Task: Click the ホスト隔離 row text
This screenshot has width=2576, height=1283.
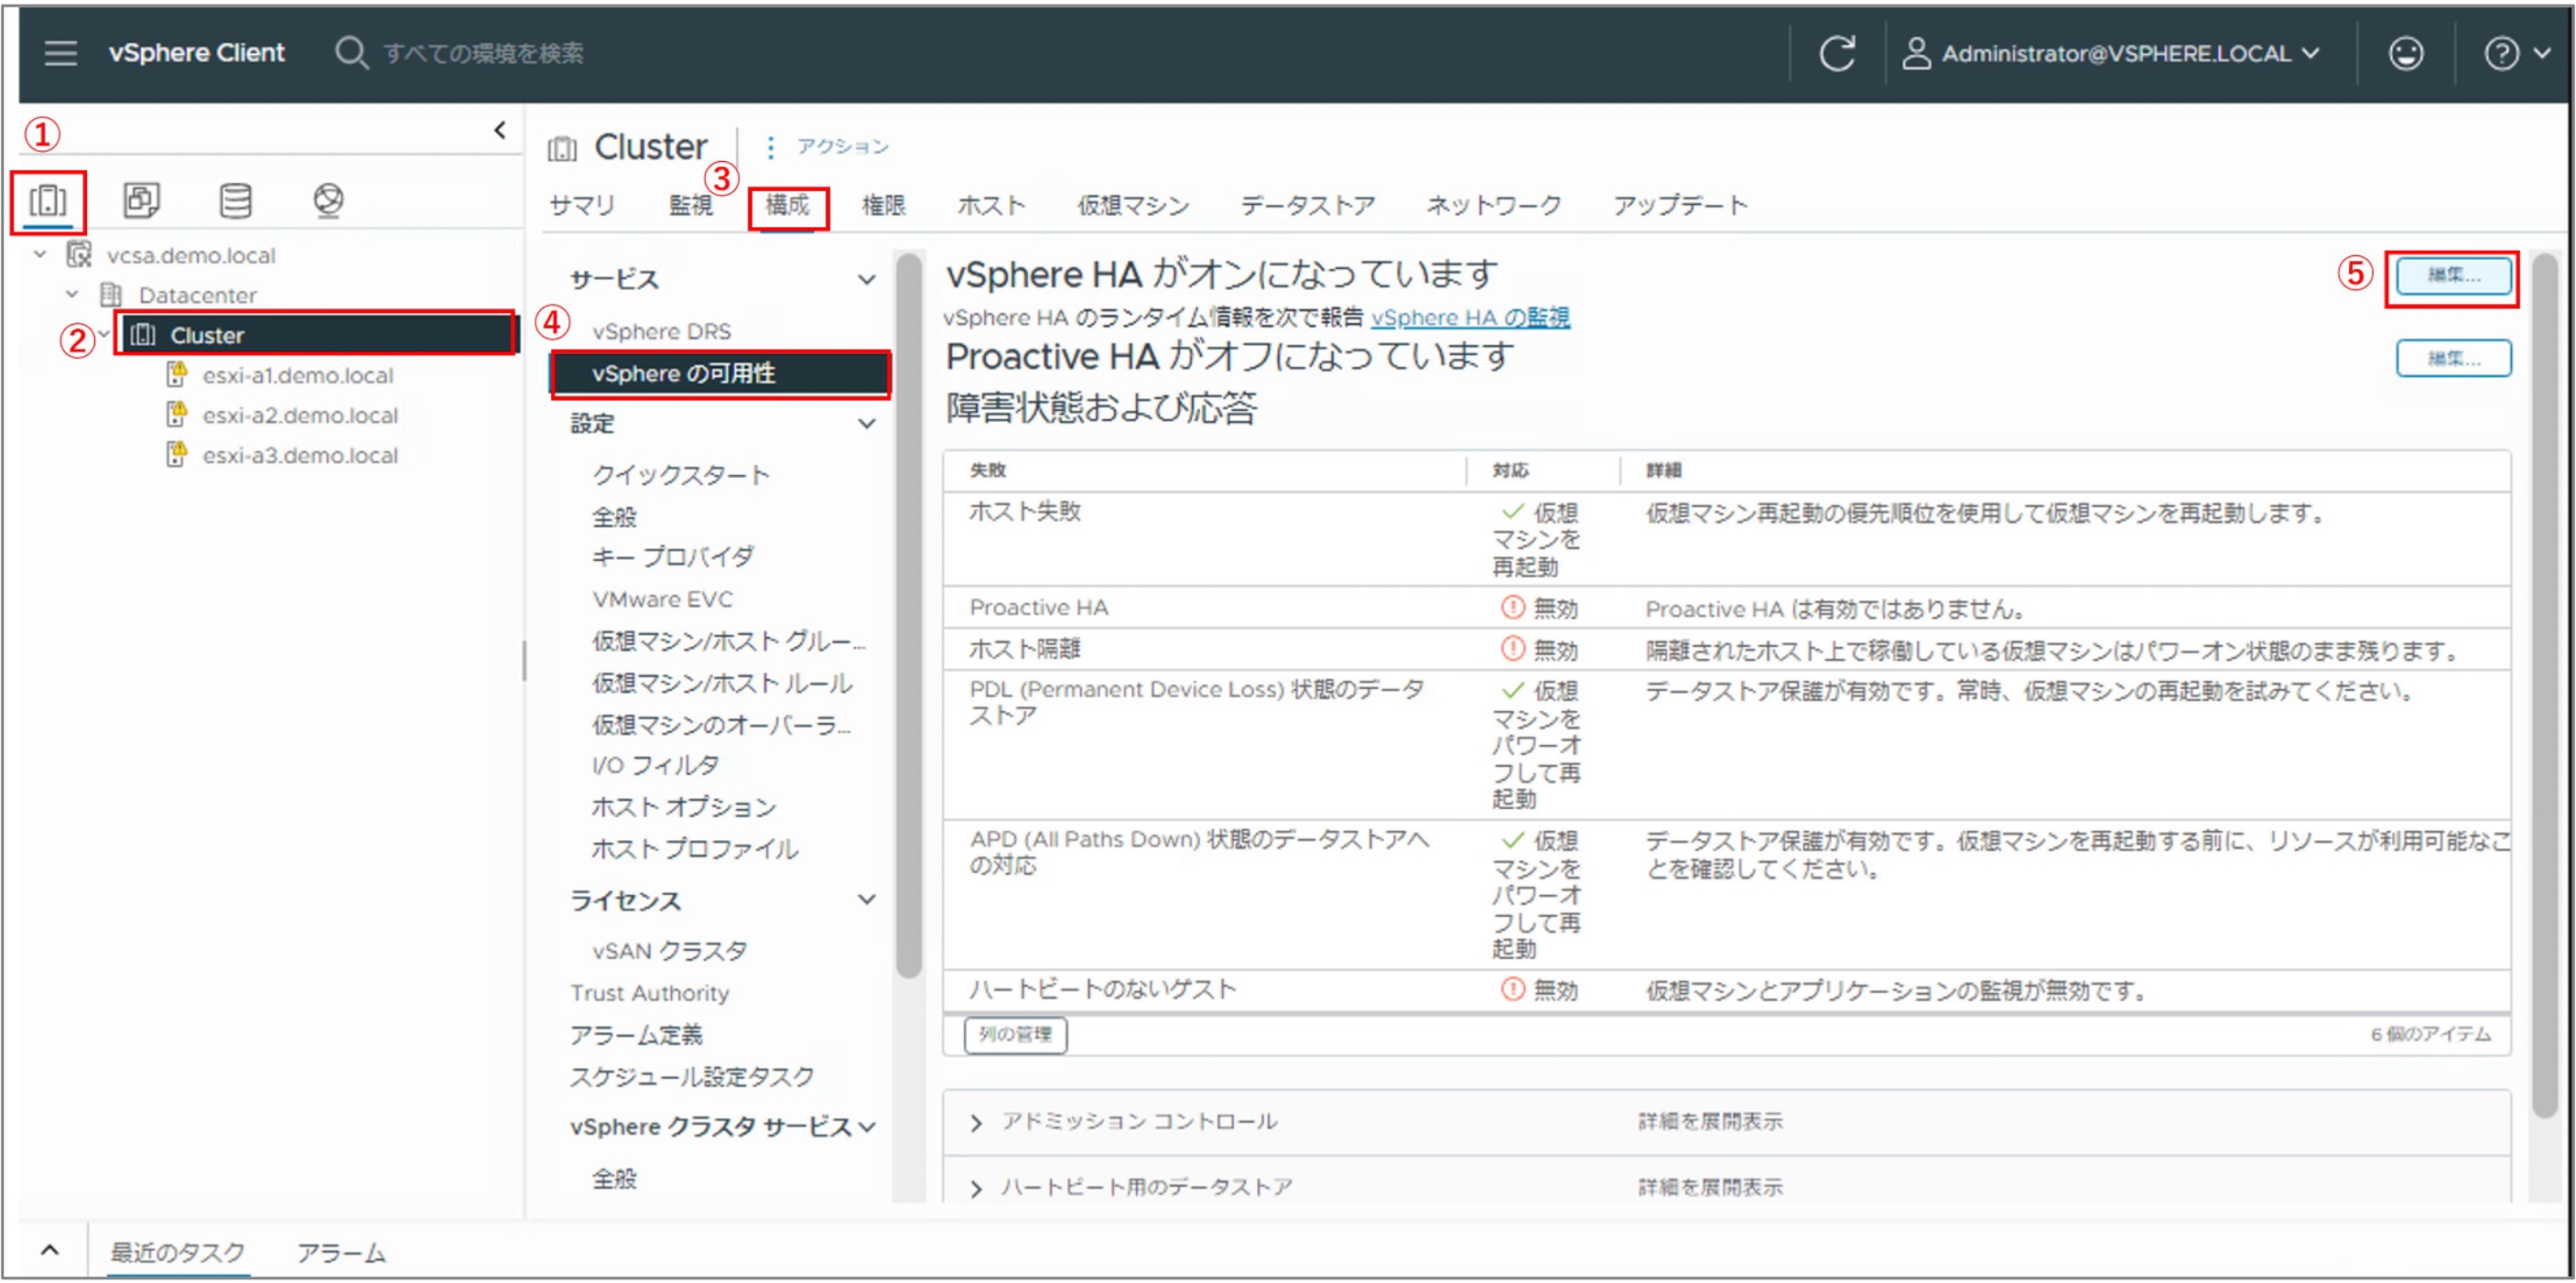Action: coord(1025,649)
